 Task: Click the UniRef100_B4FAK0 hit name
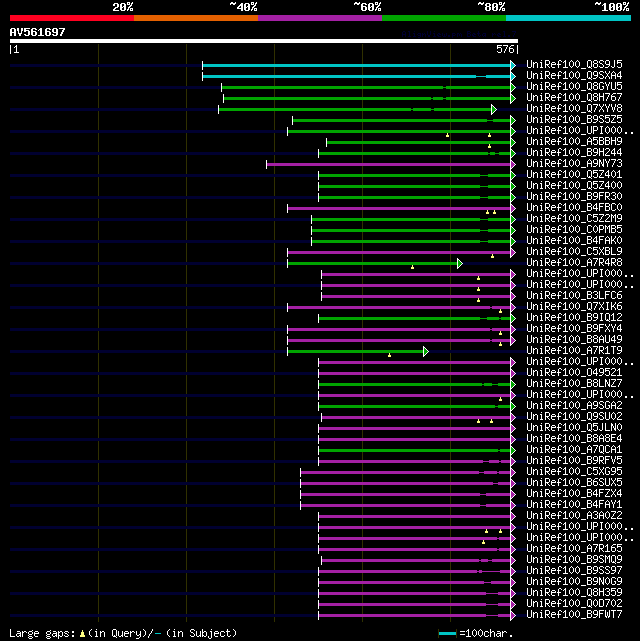(574, 241)
